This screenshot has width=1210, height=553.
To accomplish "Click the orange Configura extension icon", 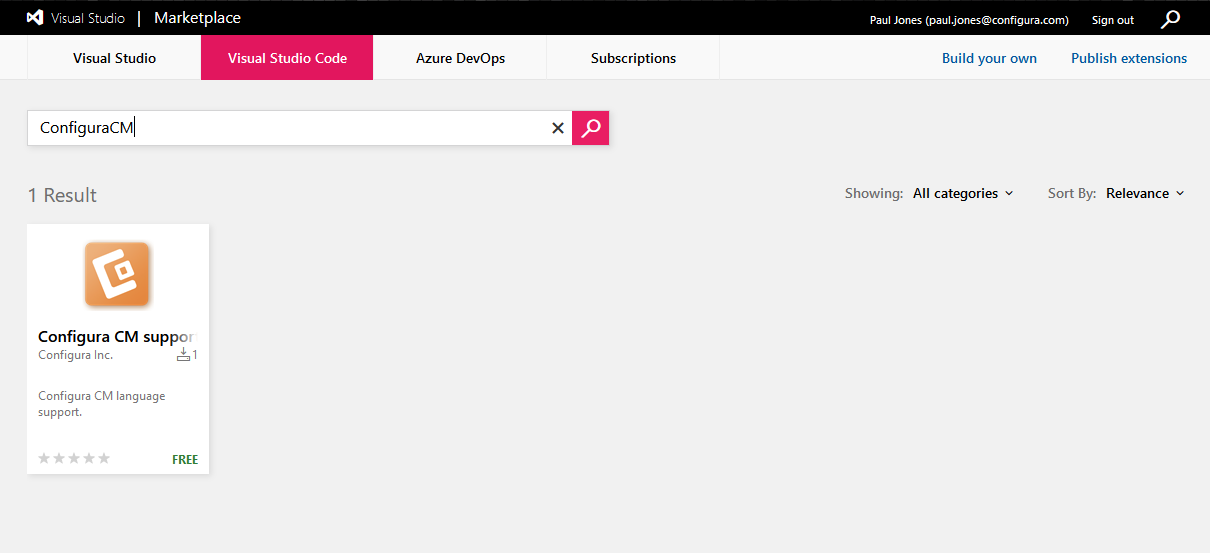I will point(117,274).
